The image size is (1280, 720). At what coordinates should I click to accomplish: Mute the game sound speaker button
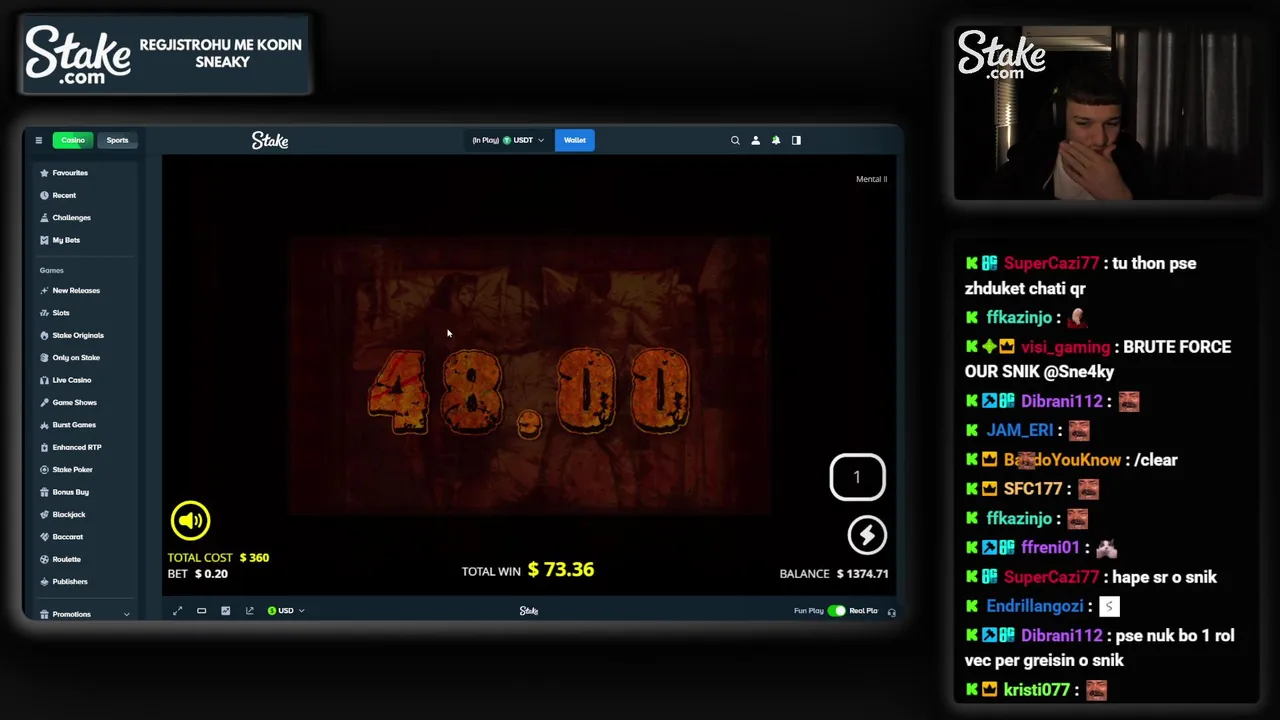tap(190, 520)
